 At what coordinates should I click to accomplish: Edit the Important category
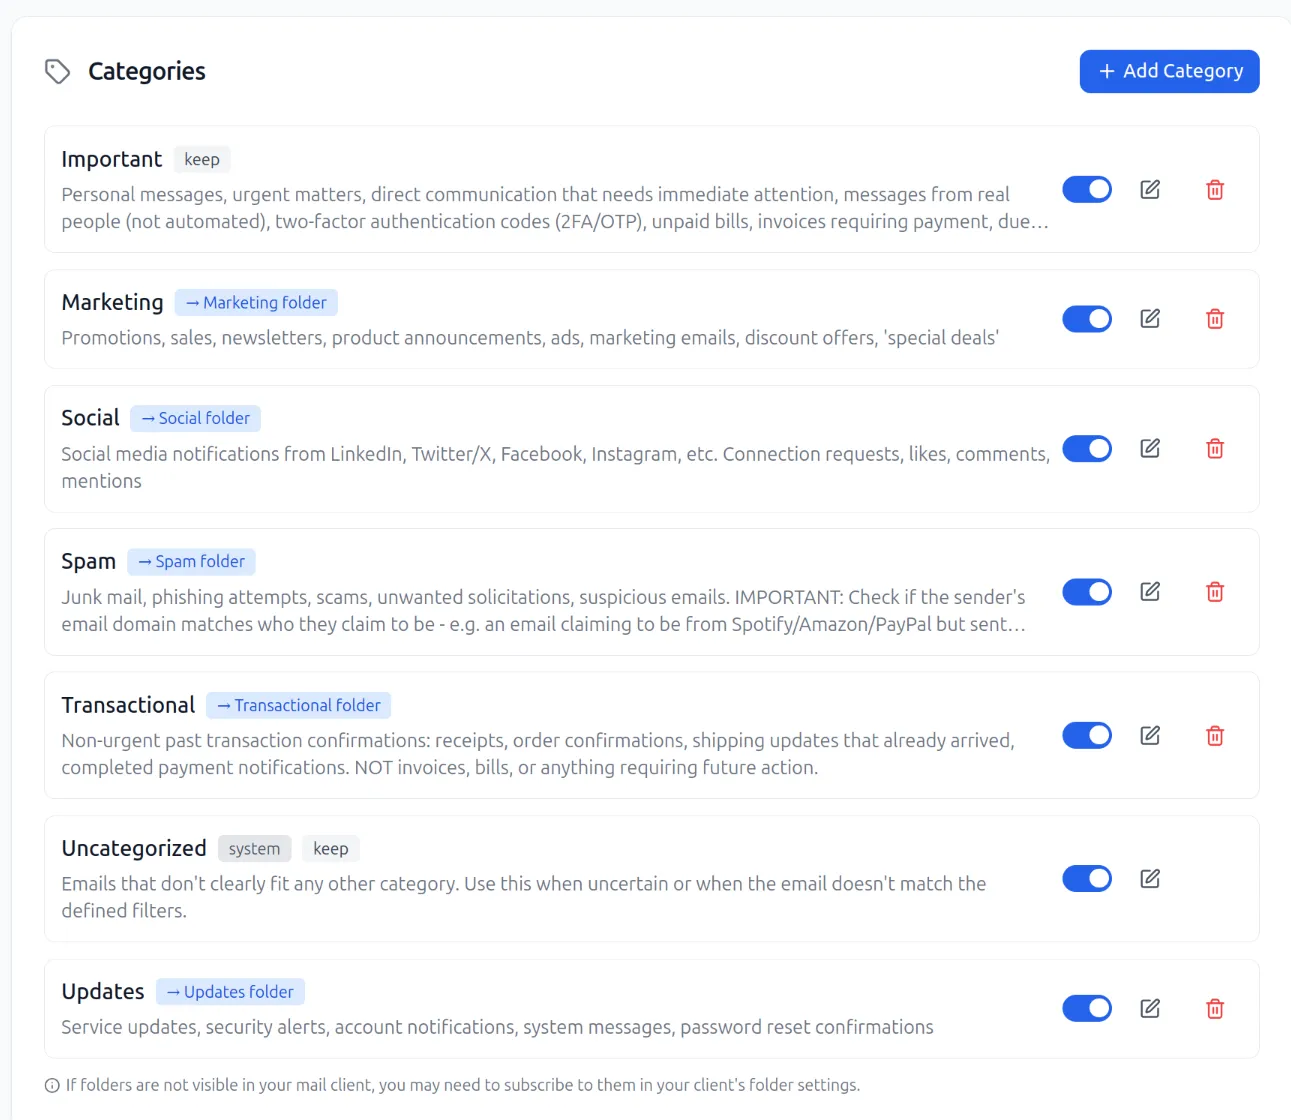point(1150,190)
